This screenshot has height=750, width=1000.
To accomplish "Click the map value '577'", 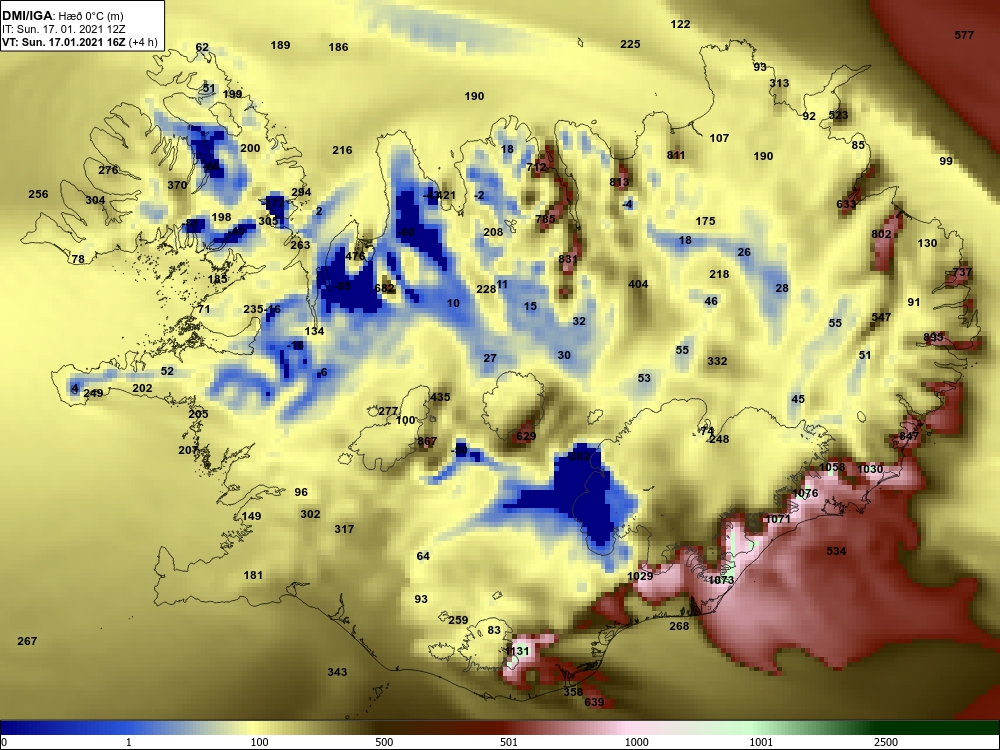I will [964, 35].
